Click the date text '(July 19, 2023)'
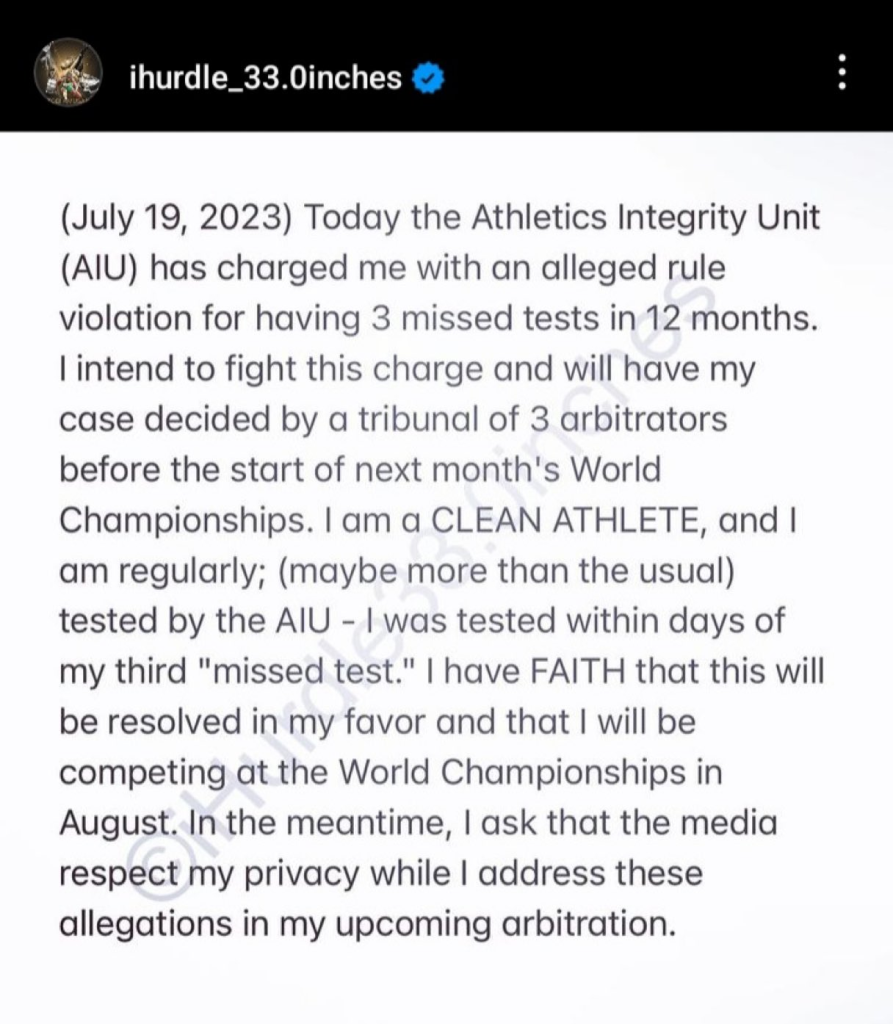This screenshot has height=1024, width=893. click(176, 218)
